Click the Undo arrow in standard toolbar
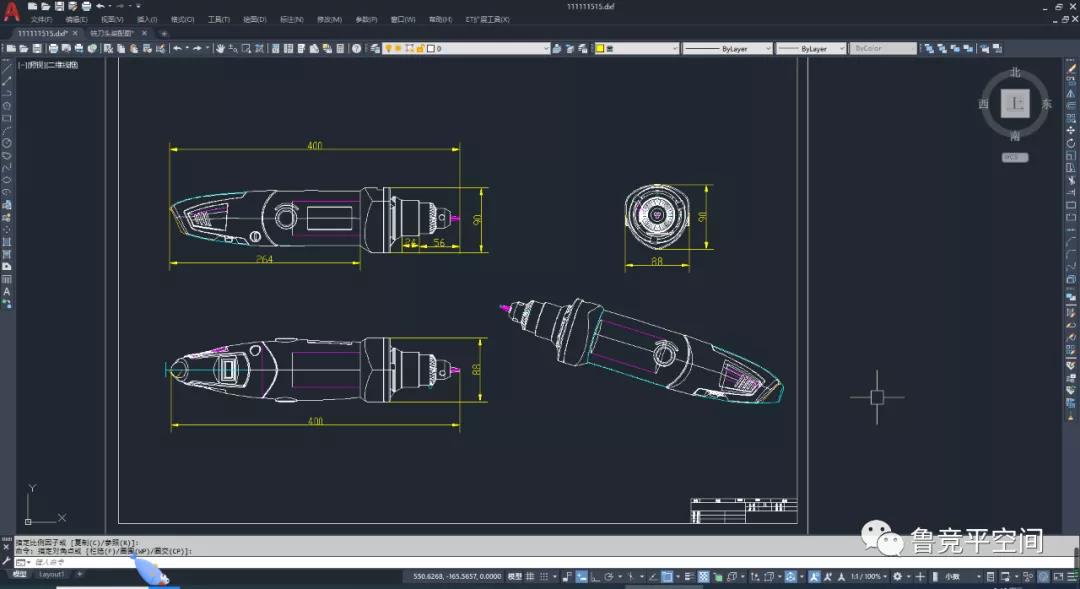The width and height of the screenshot is (1080, 589). pos(177,48)
